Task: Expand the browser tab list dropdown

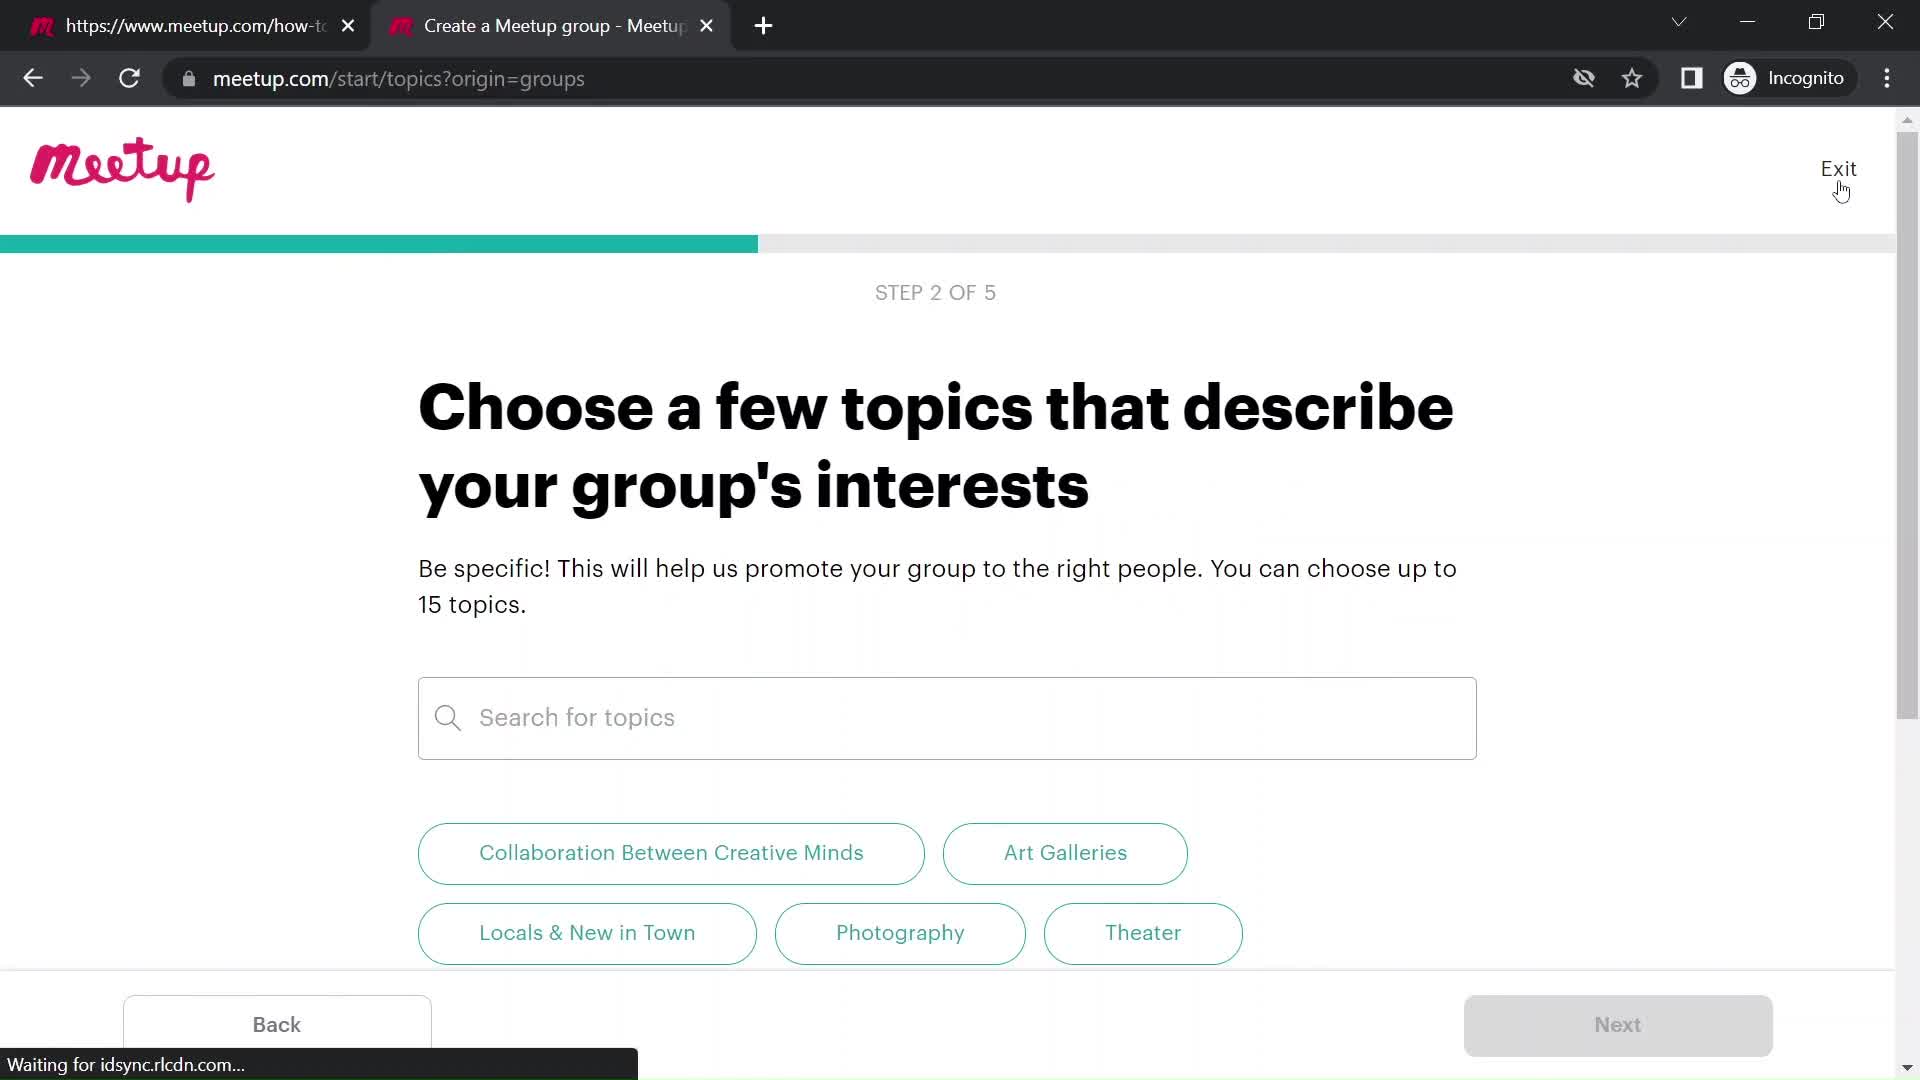Action: point(1679,22)
